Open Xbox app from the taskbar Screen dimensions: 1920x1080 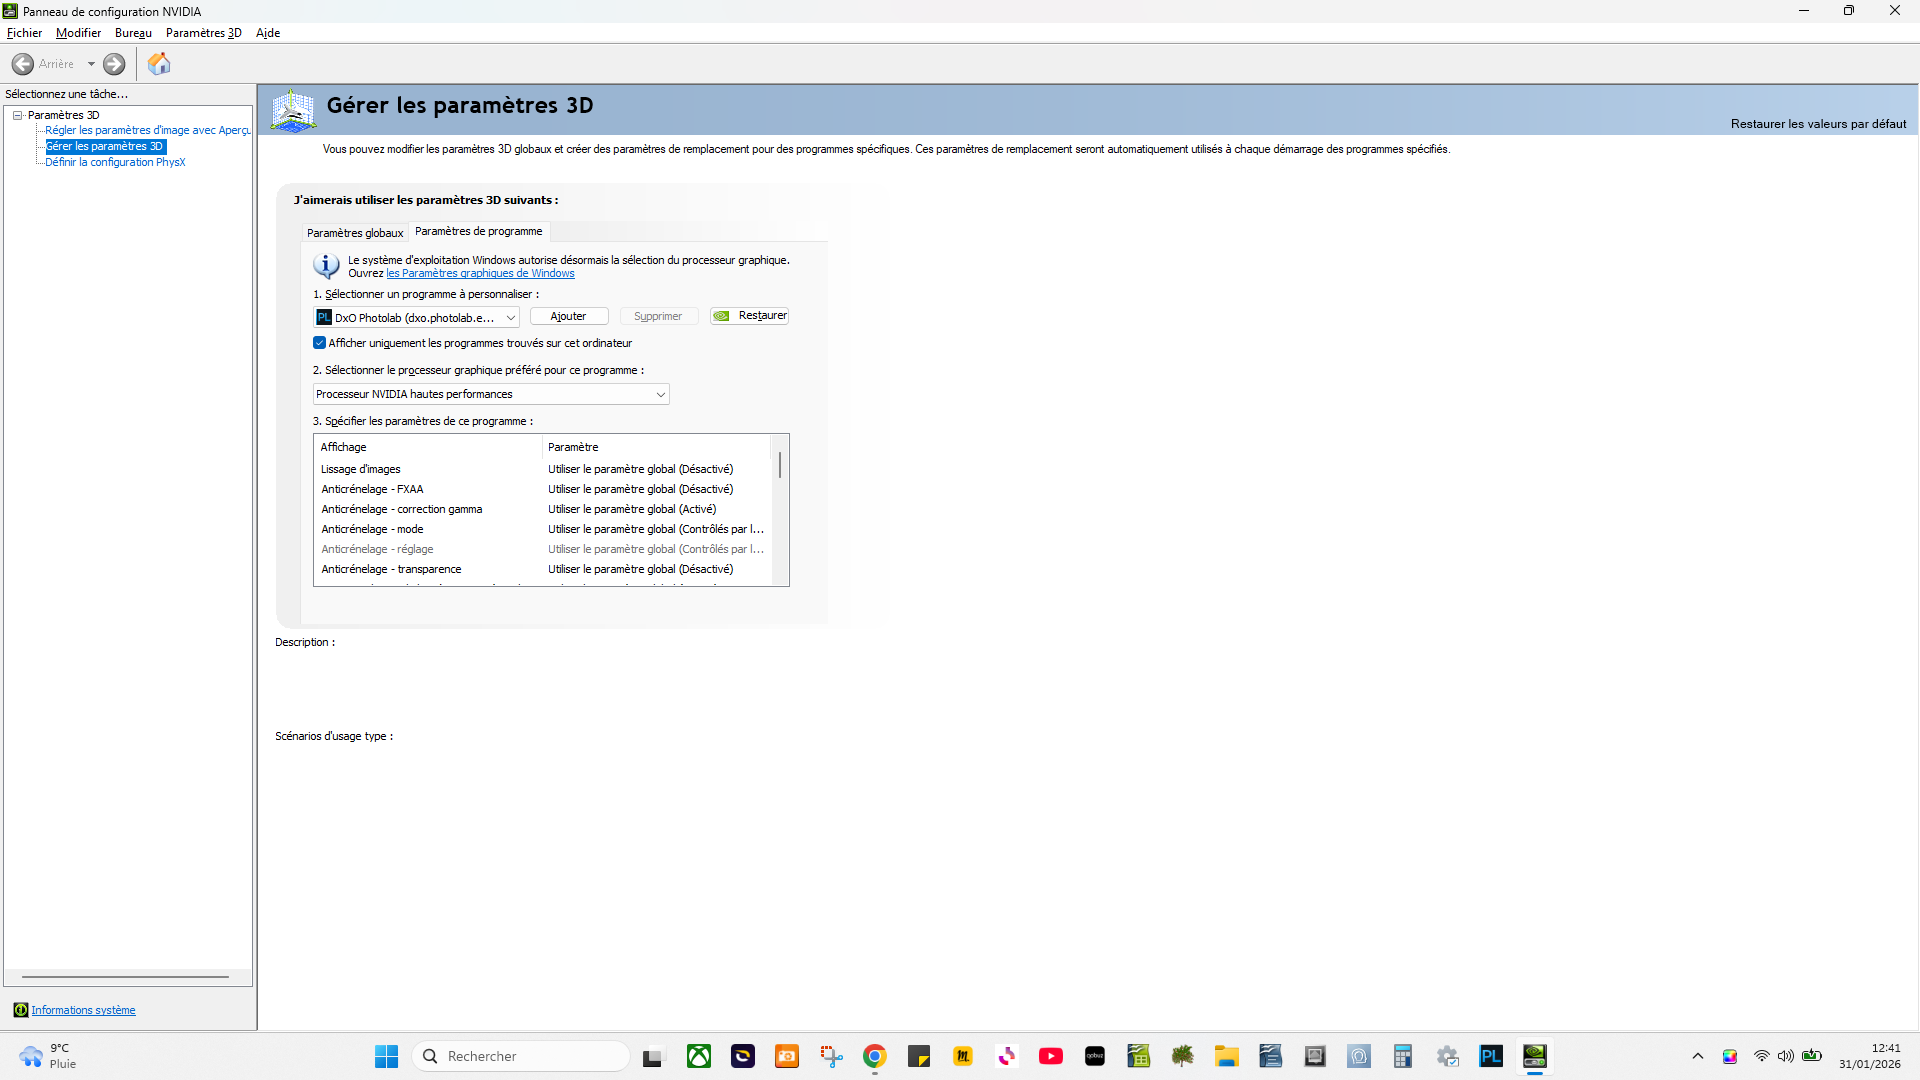point(699,1056)
